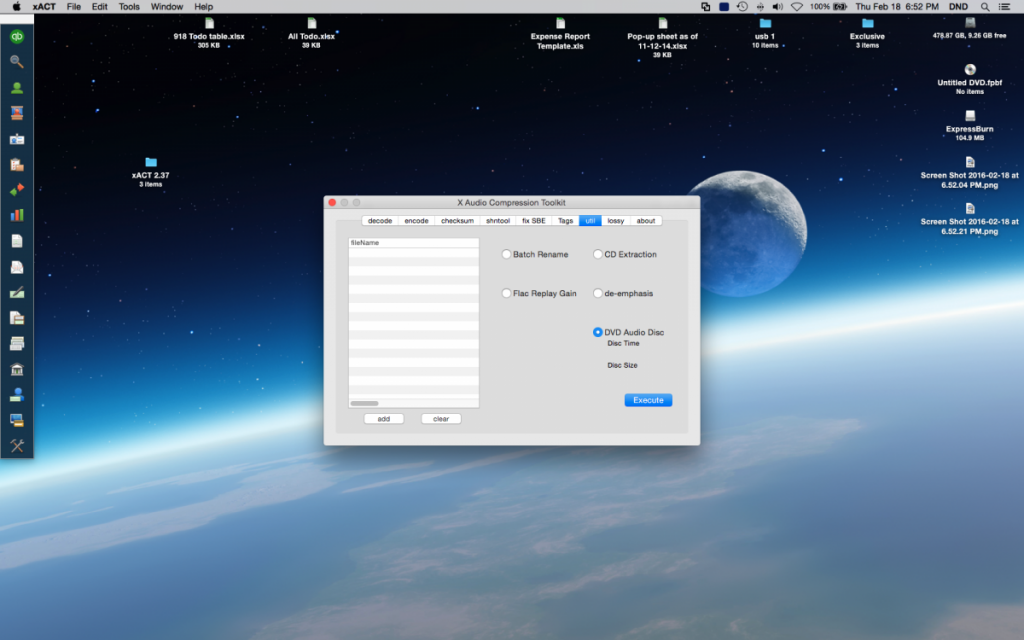Viewport: 1024px width, 640px height.
Task: Open the xACT 2.37 folder on desktop
Action: pyautogui.click(x=151, y=162)
